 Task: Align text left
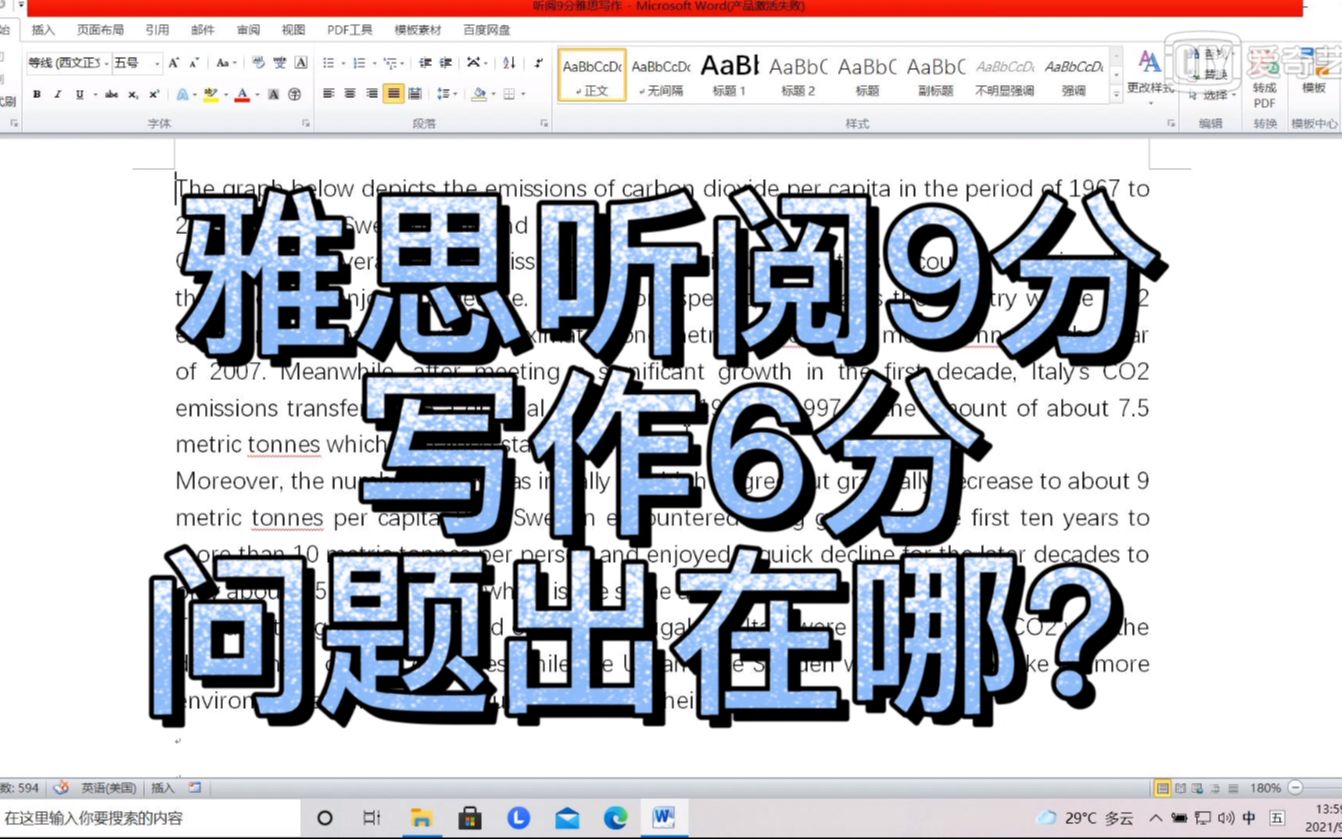pyautogui.click(x=328, y=94)
